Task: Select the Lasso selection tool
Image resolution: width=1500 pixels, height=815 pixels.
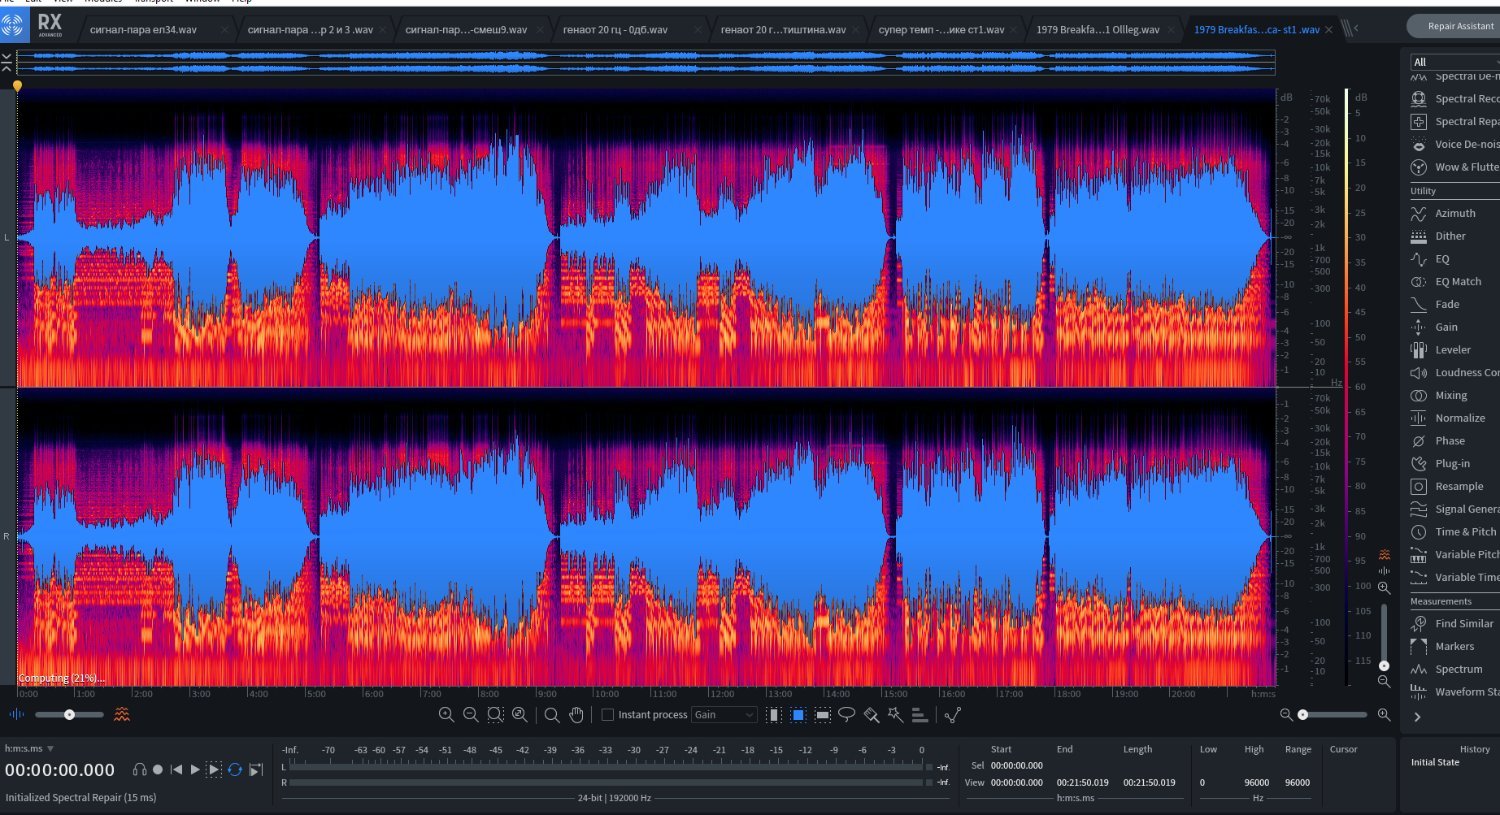Action: tap(847, 715)
